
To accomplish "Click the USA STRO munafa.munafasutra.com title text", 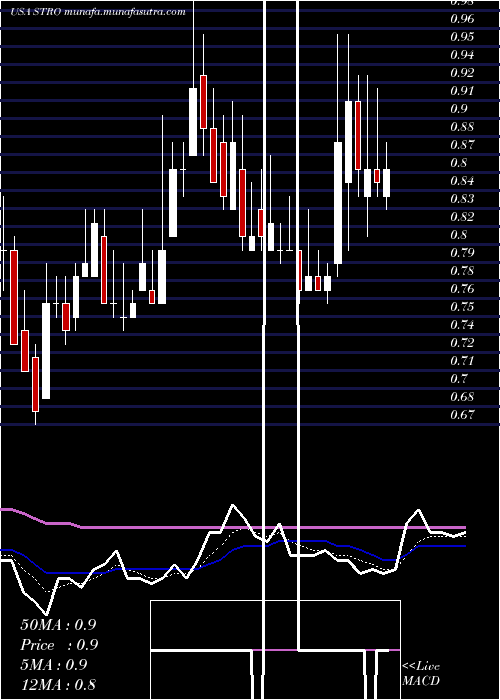I will pos(98,12).
